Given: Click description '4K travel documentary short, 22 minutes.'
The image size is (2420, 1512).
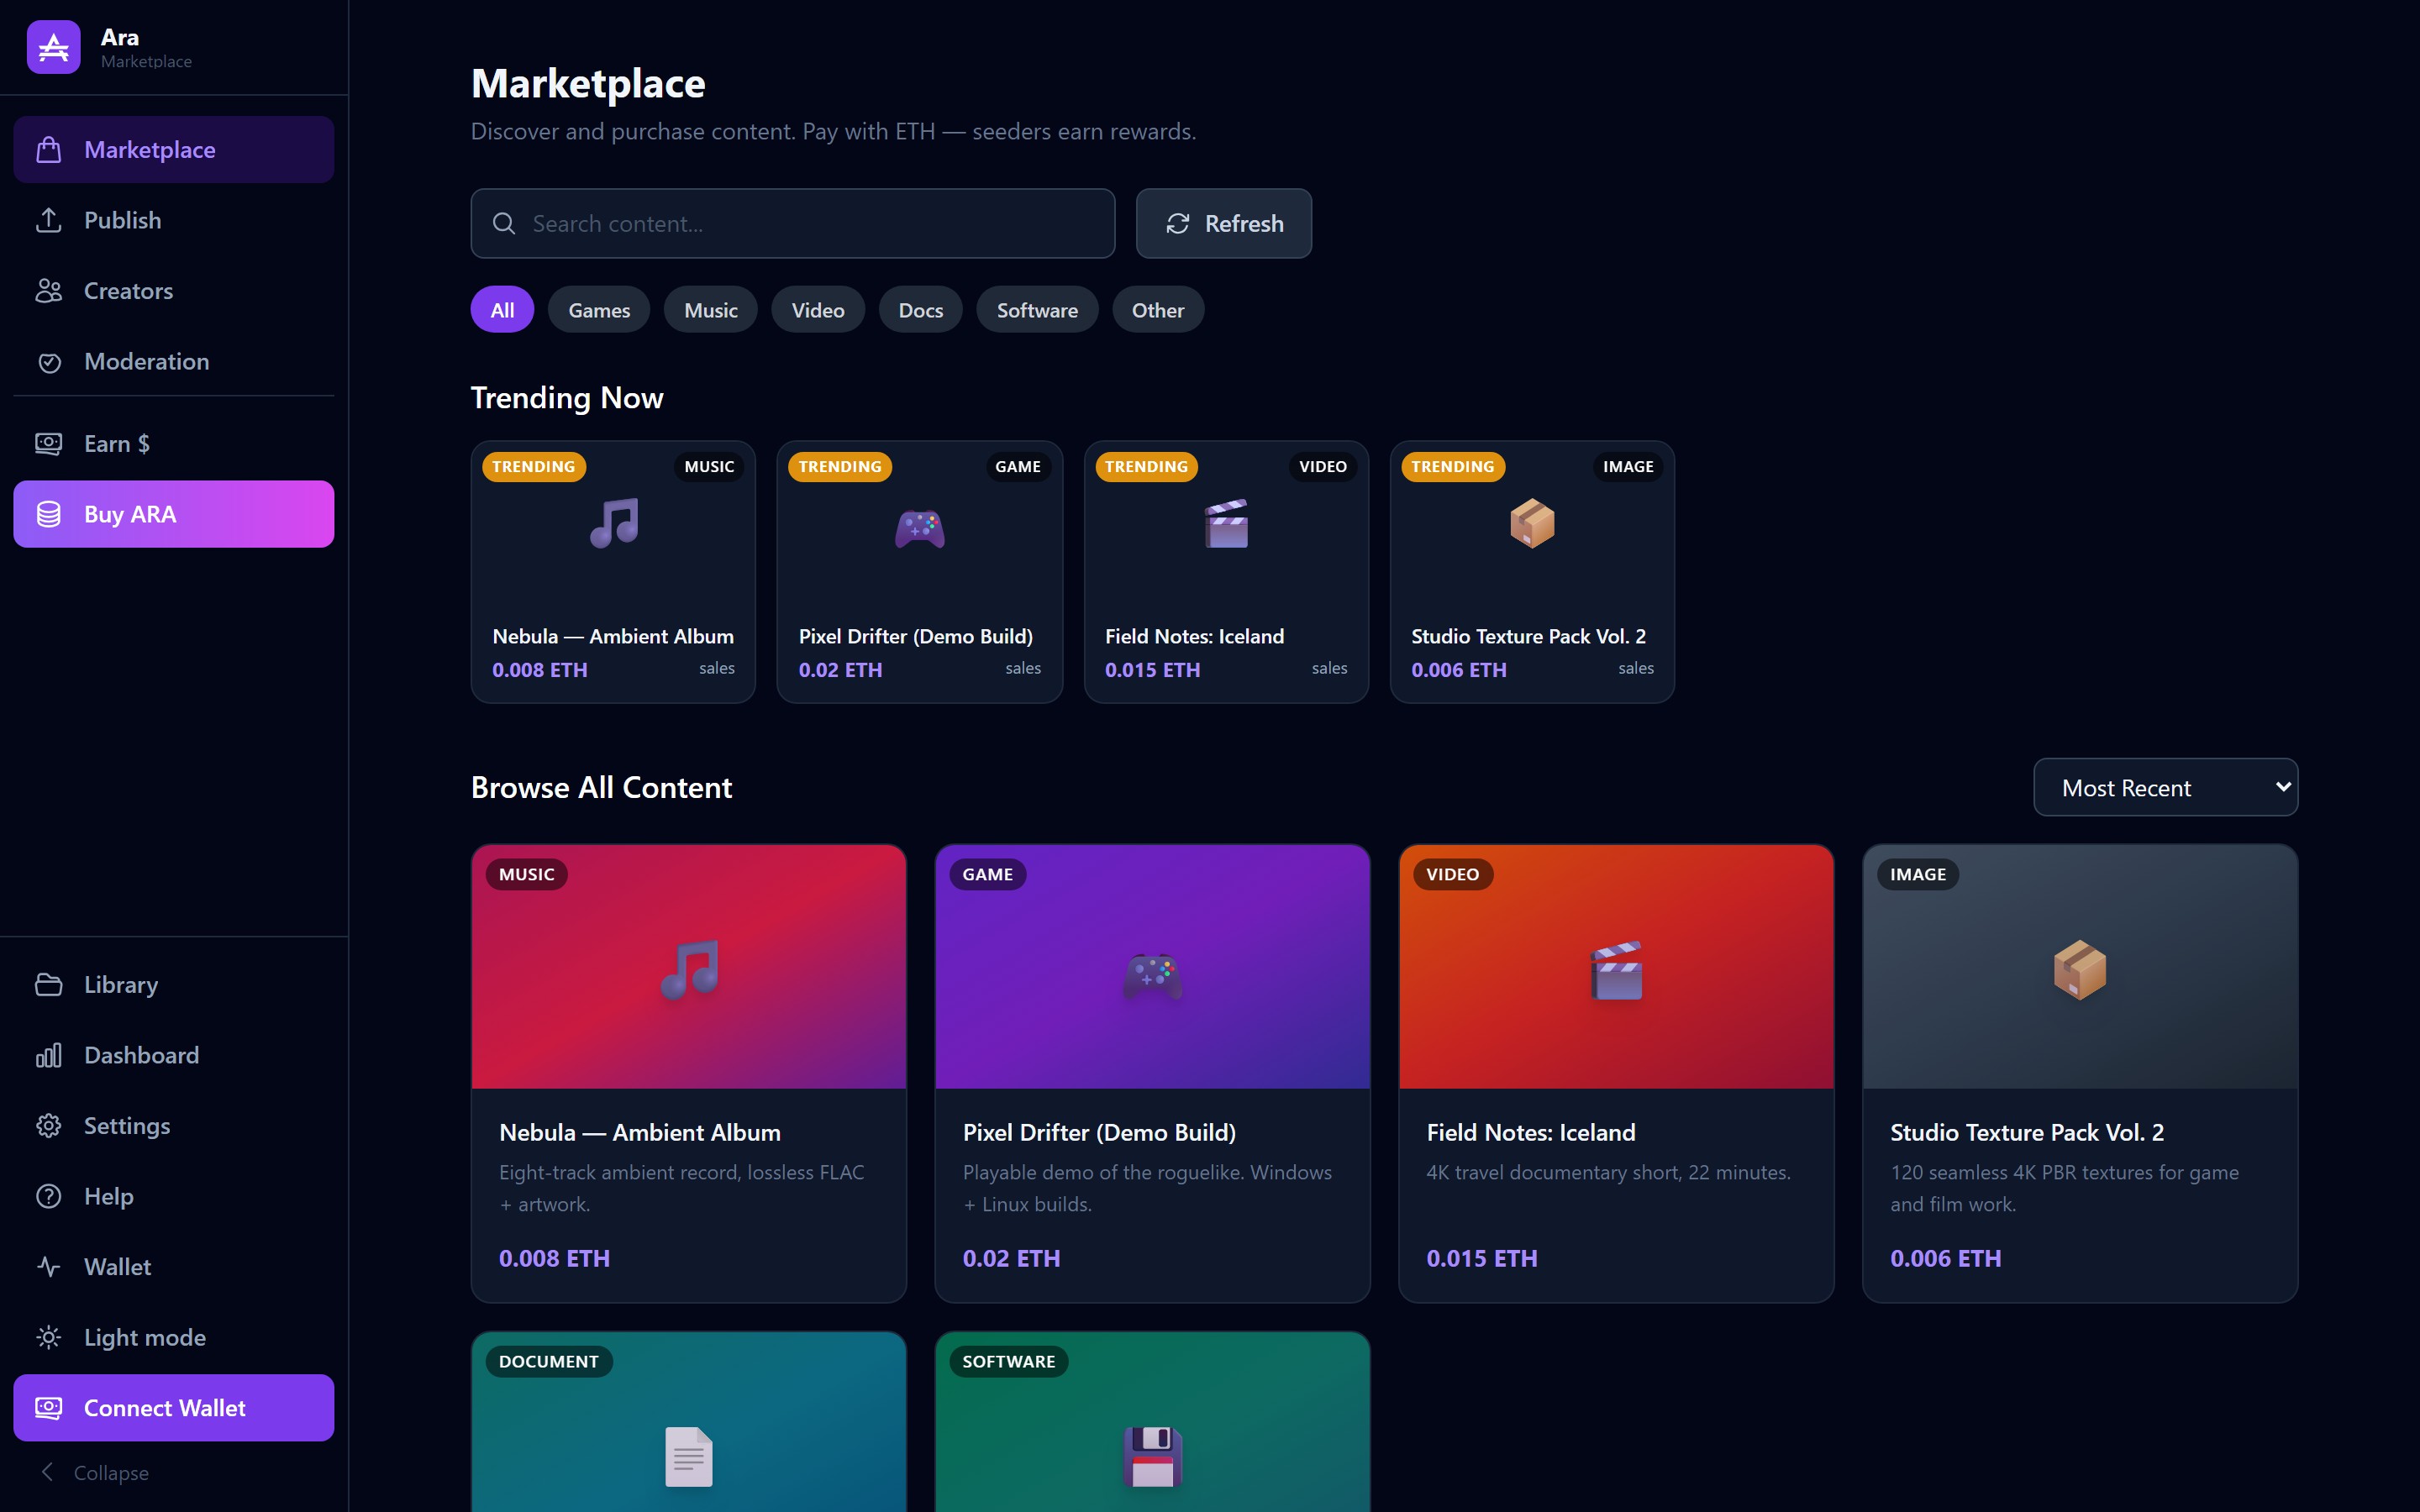Looking at the screenshot, I should [x=1608, y=1172].
